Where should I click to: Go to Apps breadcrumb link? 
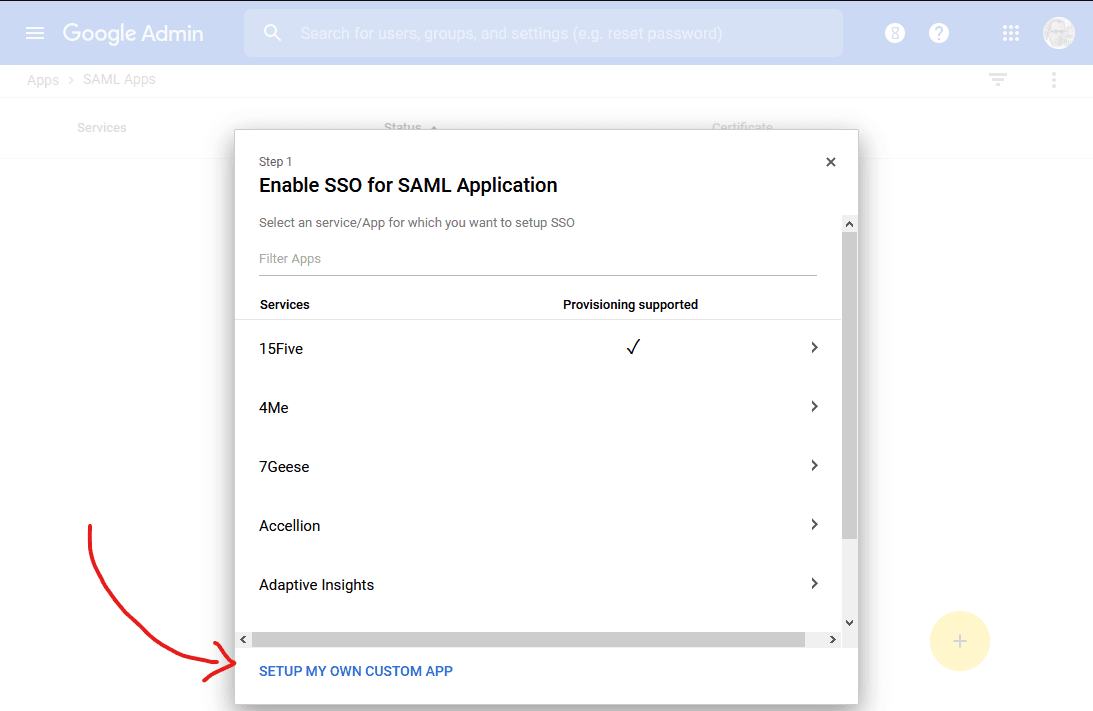42,80
